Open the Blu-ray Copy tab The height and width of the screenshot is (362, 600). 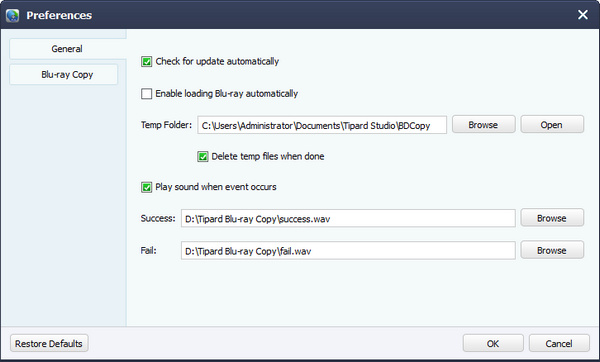[x=64, y=74]
